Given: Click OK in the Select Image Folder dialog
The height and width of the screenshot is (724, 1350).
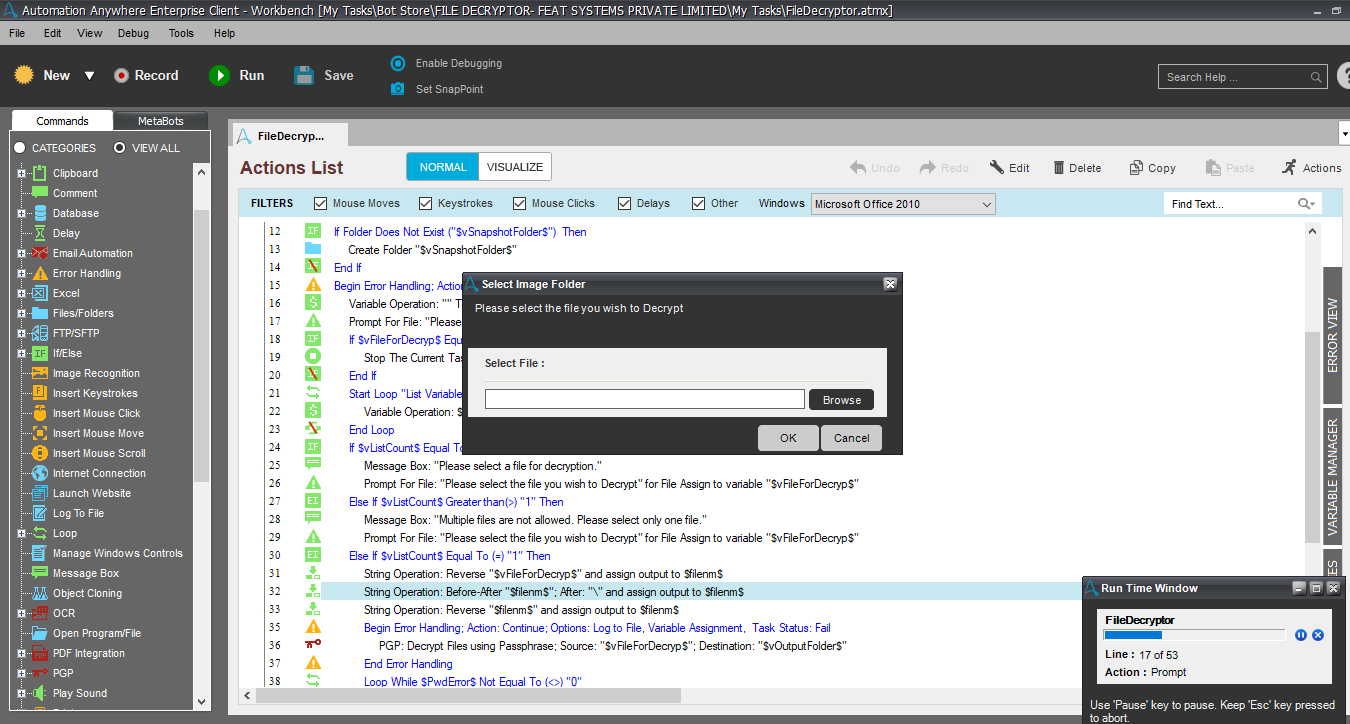Looking at the screenshot, I should point(788,438).
